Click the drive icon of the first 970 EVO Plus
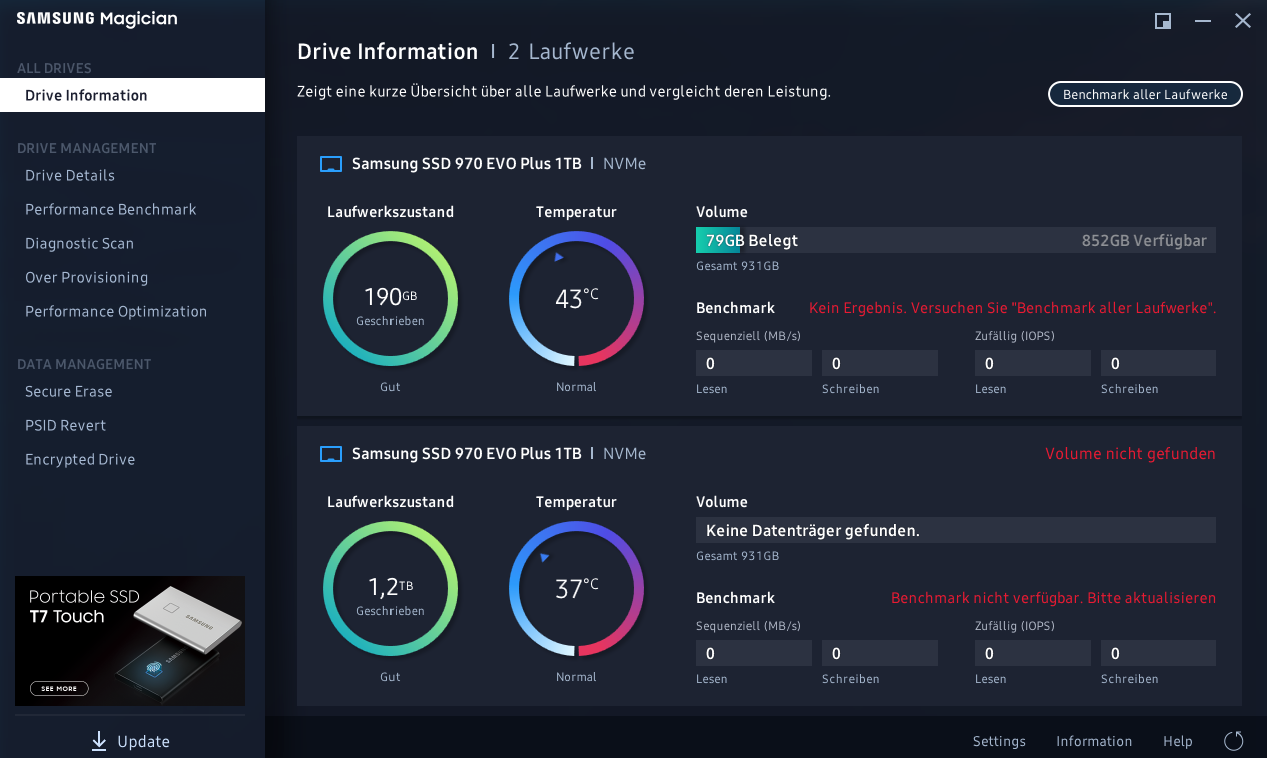 click(x=331, y=164)
